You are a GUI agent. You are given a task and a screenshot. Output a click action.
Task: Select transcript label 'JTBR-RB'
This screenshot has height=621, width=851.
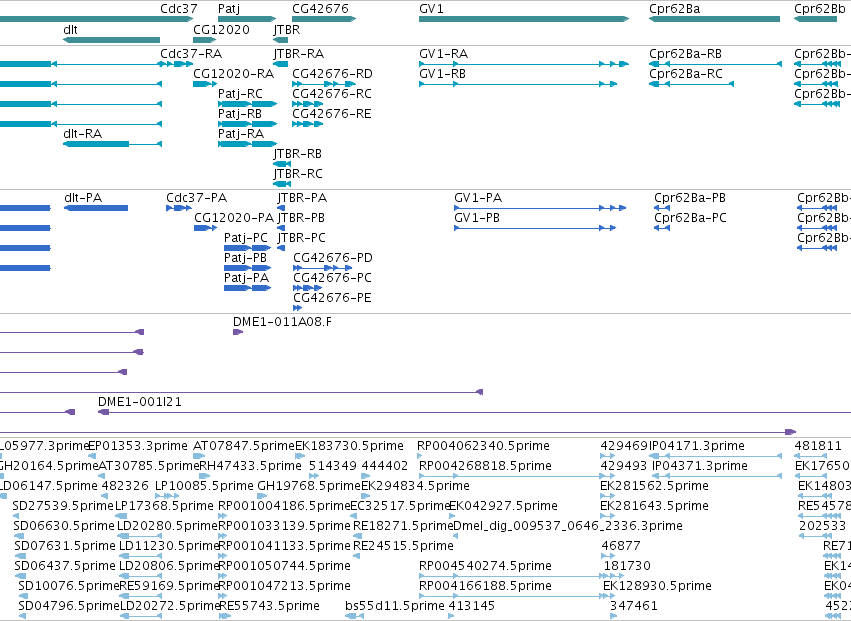[x=297, y=154]
